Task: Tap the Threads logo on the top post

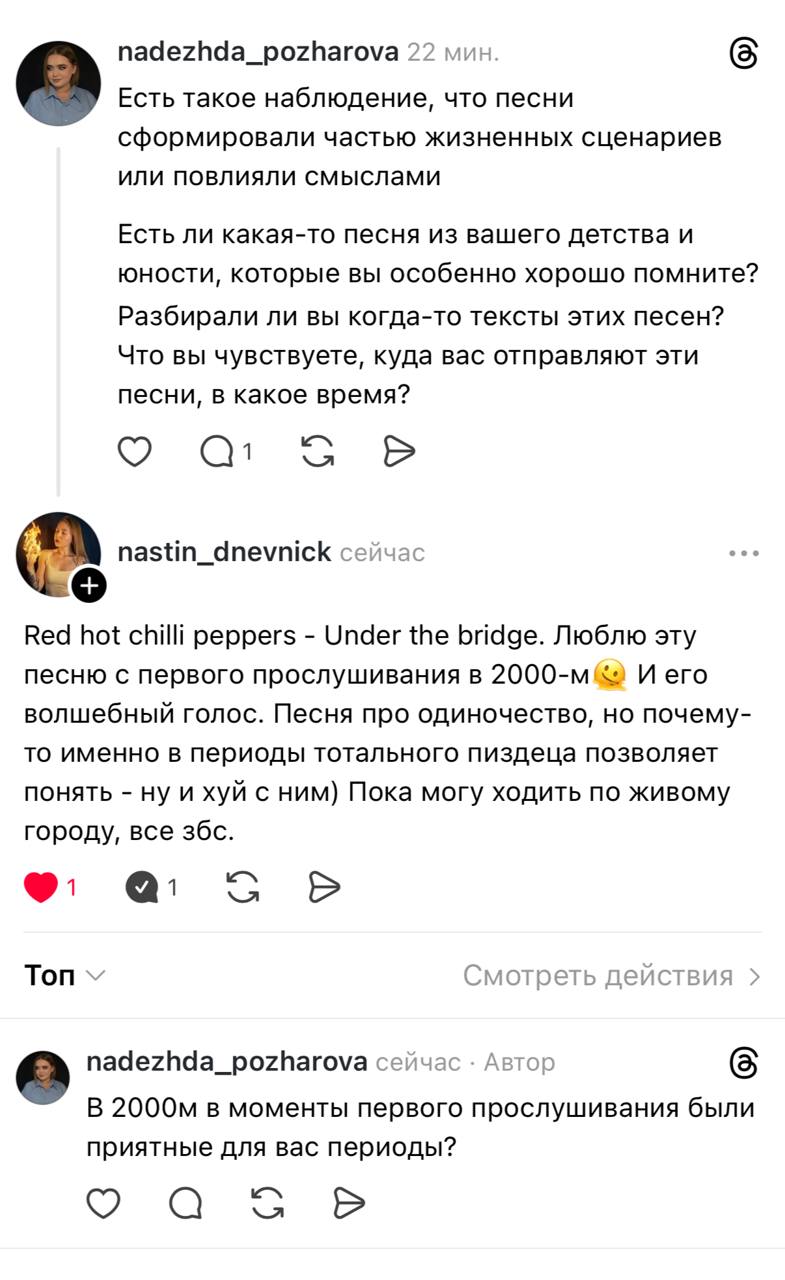Action: pyautogui.click(x=745, y=54)
